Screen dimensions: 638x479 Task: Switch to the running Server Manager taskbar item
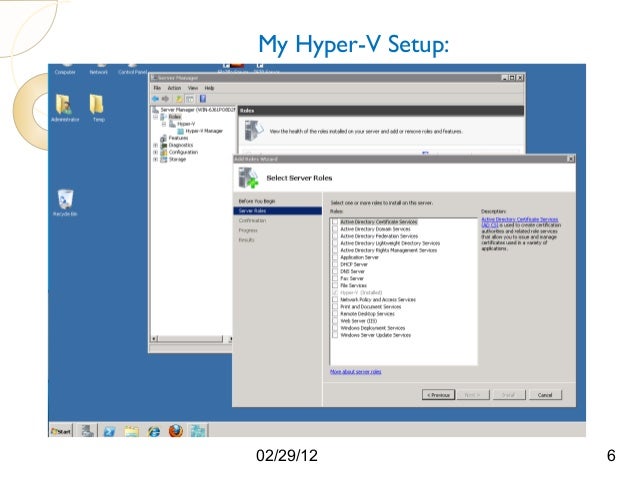[x=198, y=431]
